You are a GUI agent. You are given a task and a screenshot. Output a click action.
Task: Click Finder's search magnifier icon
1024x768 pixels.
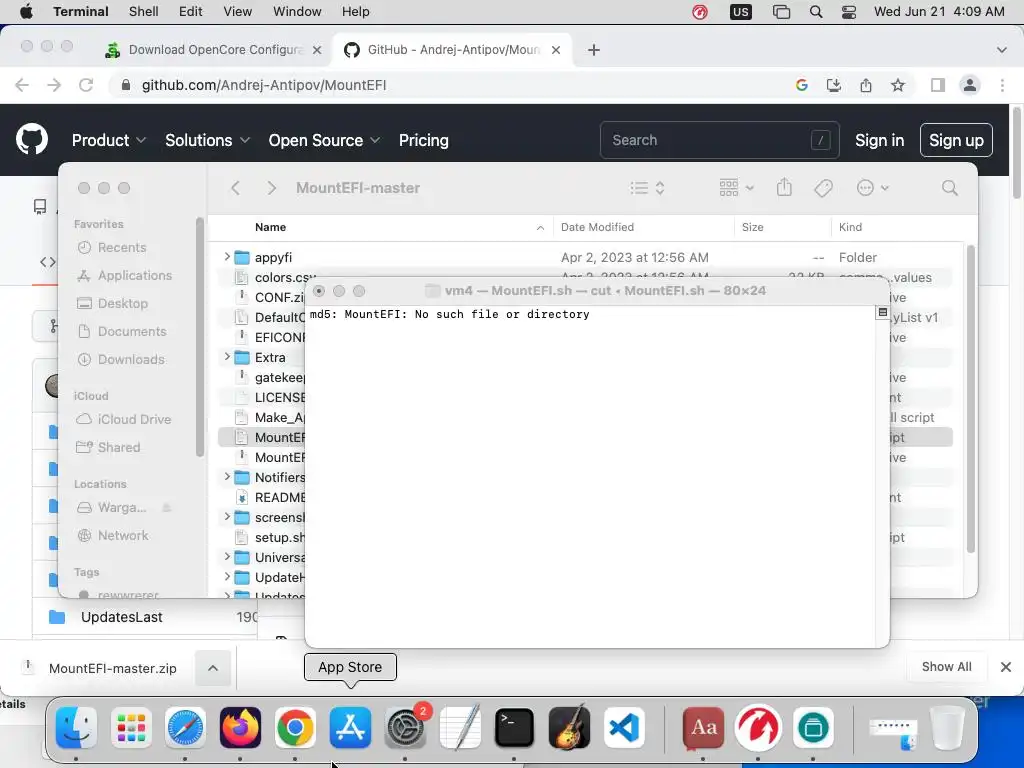coord(950,188)
